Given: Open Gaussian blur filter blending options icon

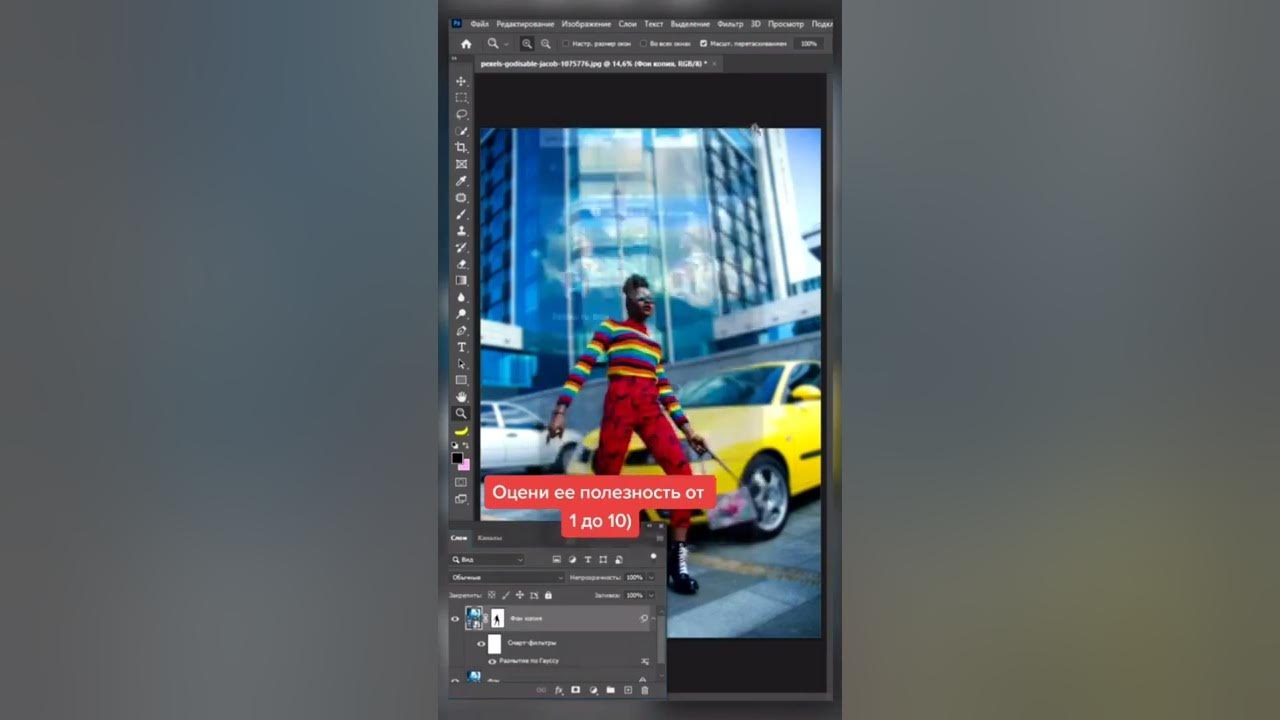Looking at the screenshot, I should [x=645, y=661].
